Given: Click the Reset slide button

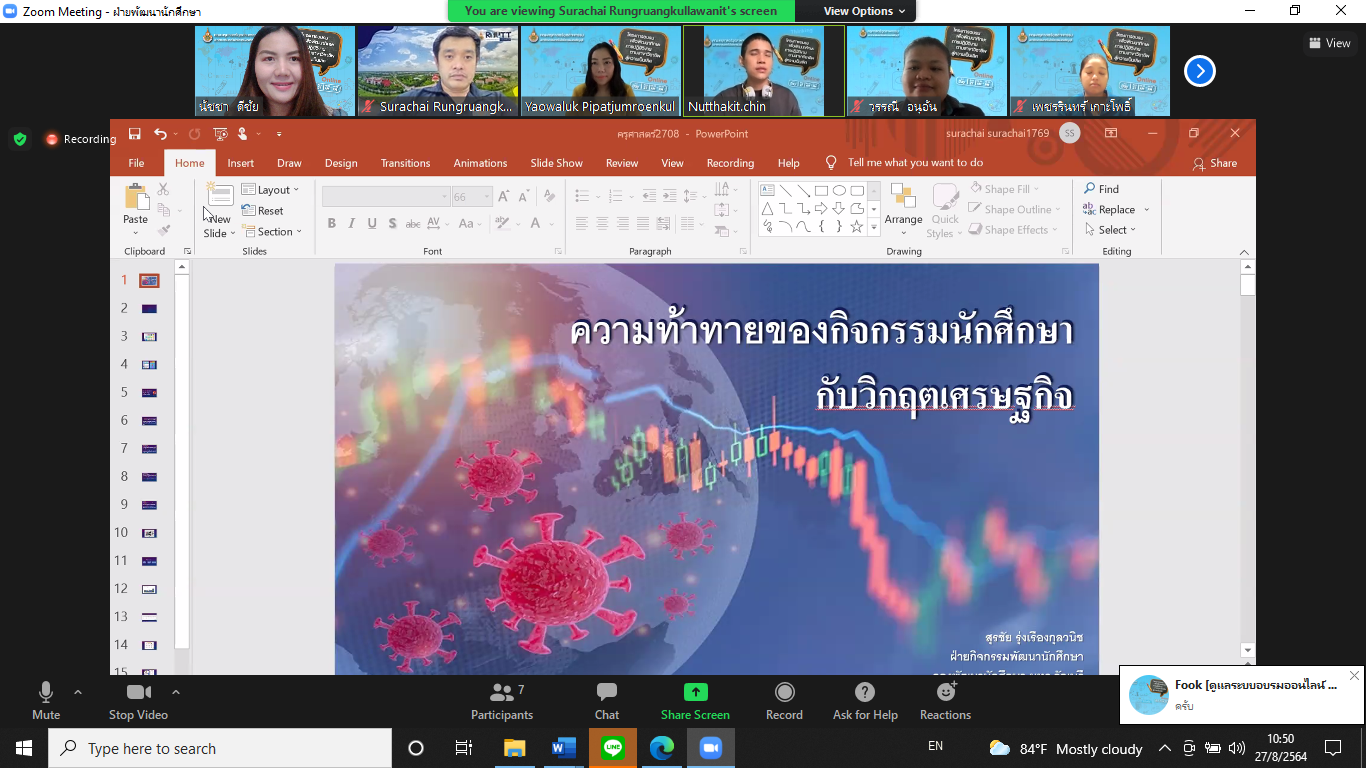Looking at the screenshot, I should [263, 211].
